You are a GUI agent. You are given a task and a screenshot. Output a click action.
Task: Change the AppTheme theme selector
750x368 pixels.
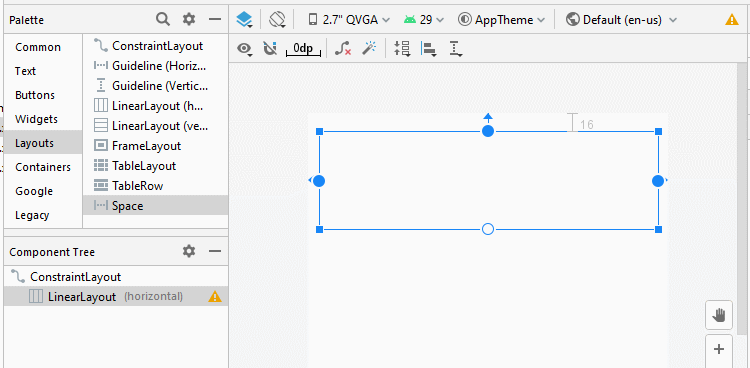[x=502, y=20]
